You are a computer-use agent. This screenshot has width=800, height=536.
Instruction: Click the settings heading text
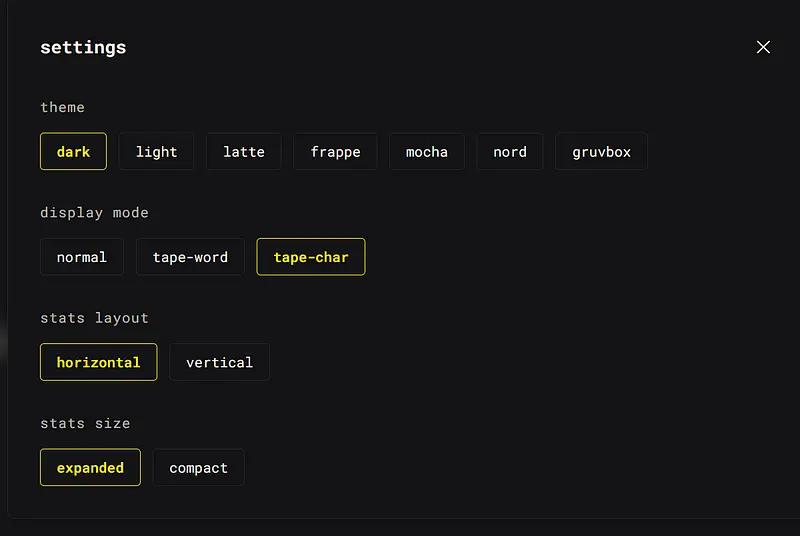[83, 47]
